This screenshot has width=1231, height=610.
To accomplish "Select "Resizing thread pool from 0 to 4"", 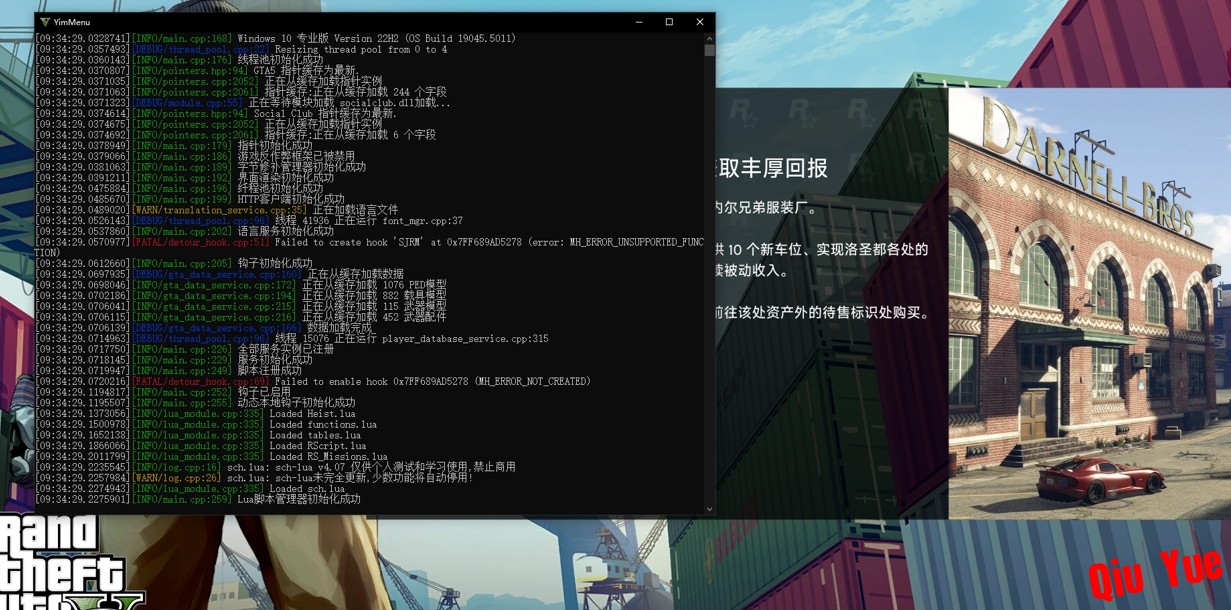I will [361, 49].
